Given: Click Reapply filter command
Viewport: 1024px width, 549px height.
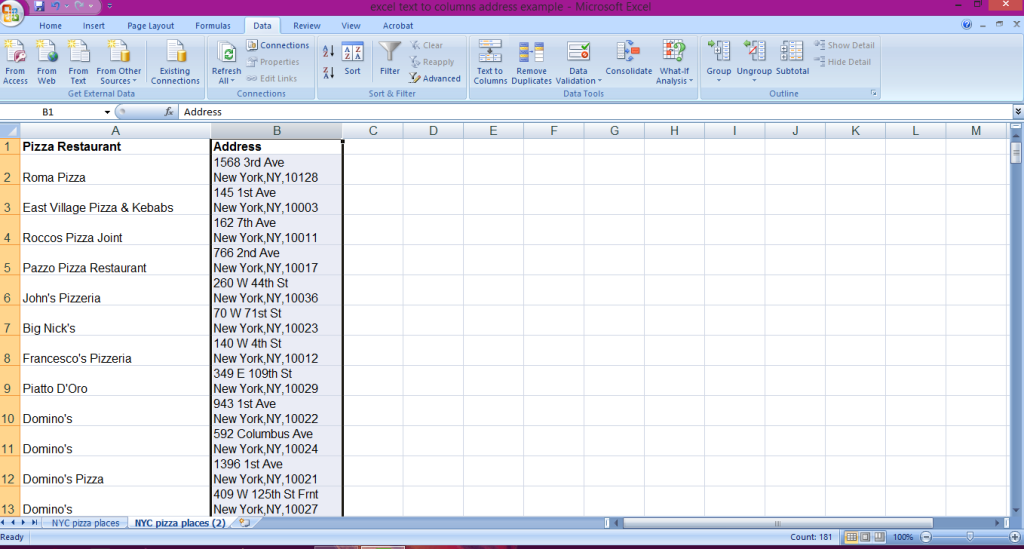Looking at the screenshot, I should tap(432, 62).
